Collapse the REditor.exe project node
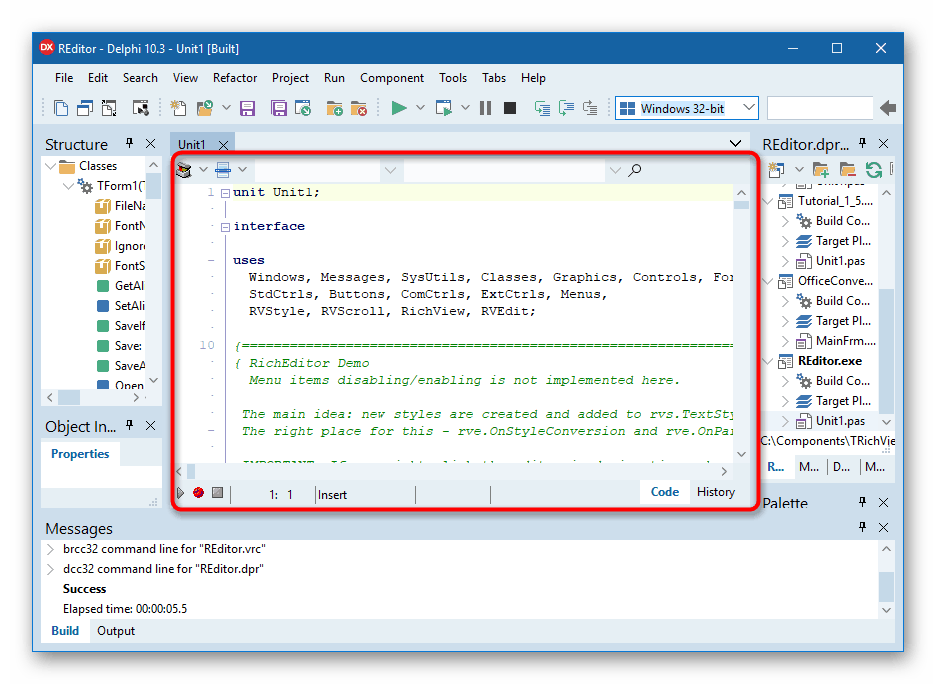The width and height of the screenshot is (936, 684). [768, 361]
